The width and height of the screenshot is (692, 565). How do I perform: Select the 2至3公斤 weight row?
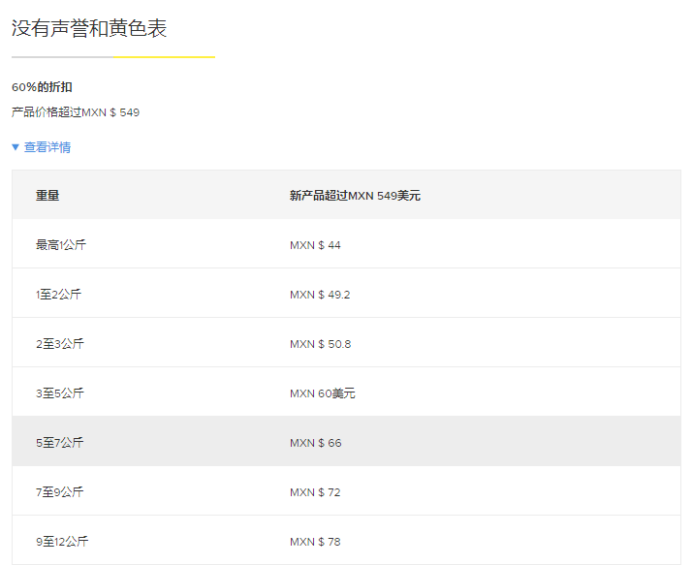[346, 343]
